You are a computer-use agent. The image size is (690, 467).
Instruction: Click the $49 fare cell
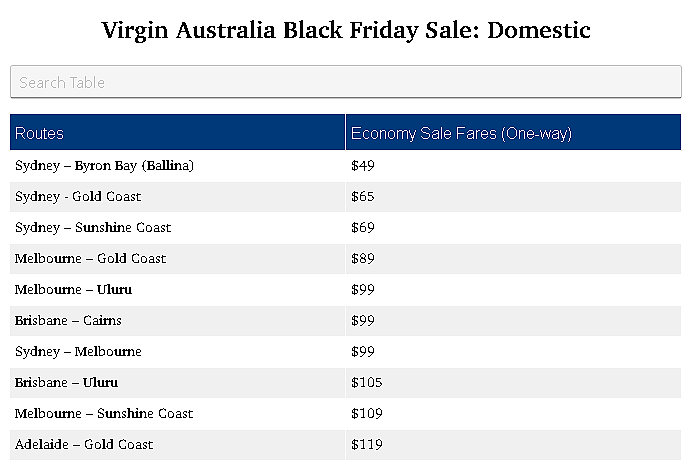tap(514, 165)
